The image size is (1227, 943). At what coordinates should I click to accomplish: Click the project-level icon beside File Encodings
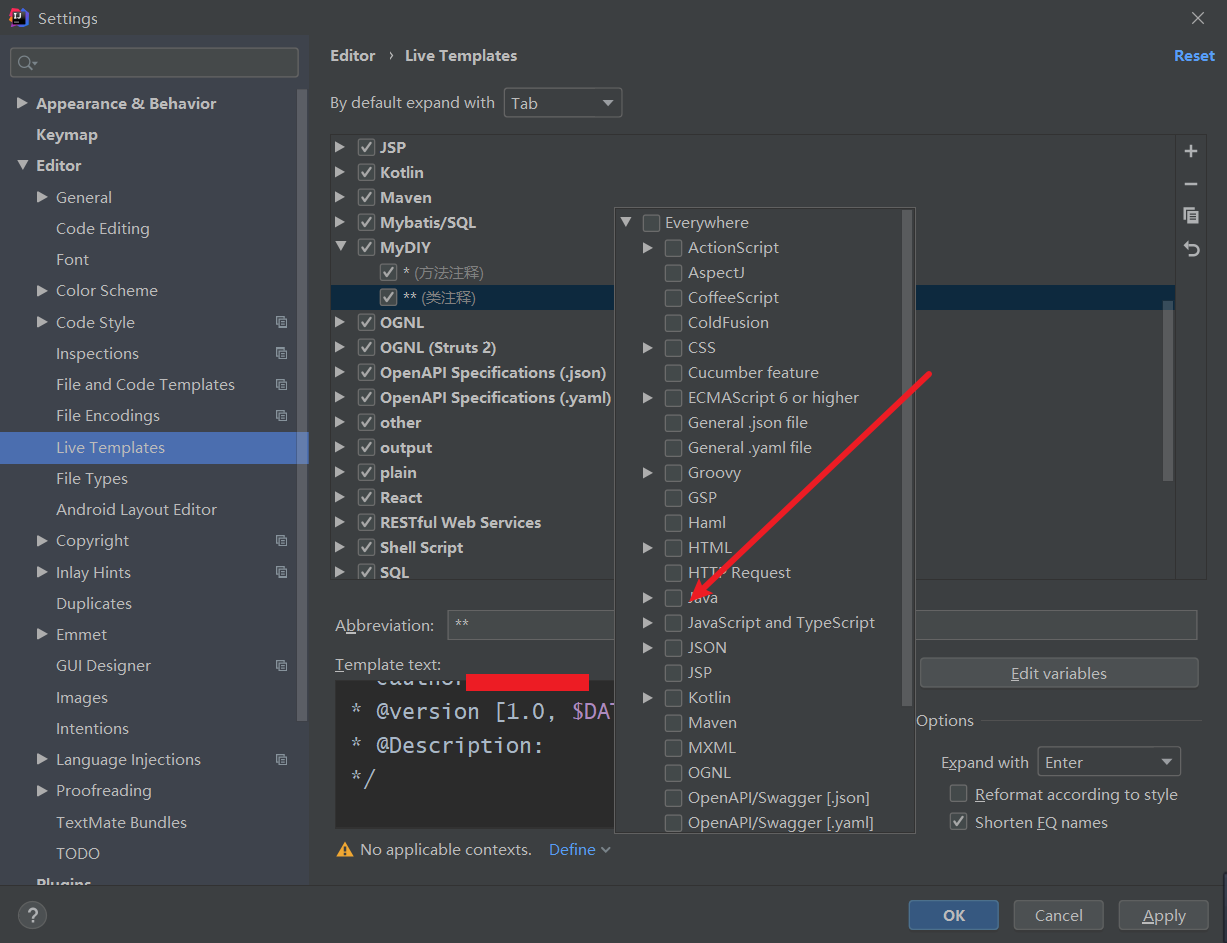(x=281, y=415)
